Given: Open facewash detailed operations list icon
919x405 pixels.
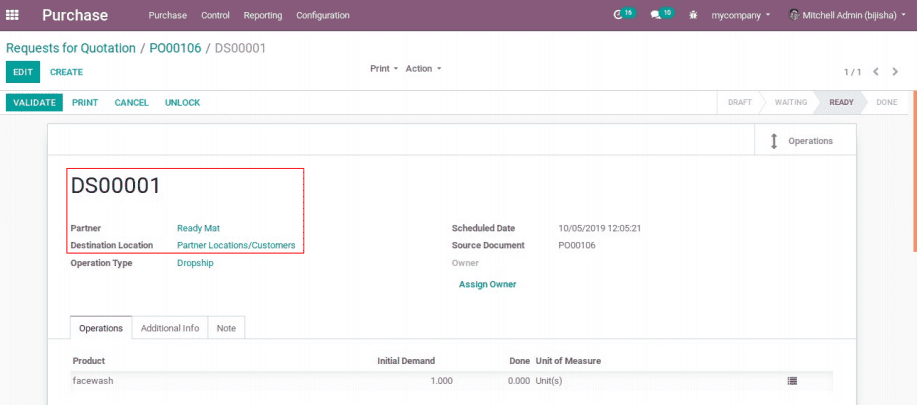Looking at the screenshot, I should (792, 381).
